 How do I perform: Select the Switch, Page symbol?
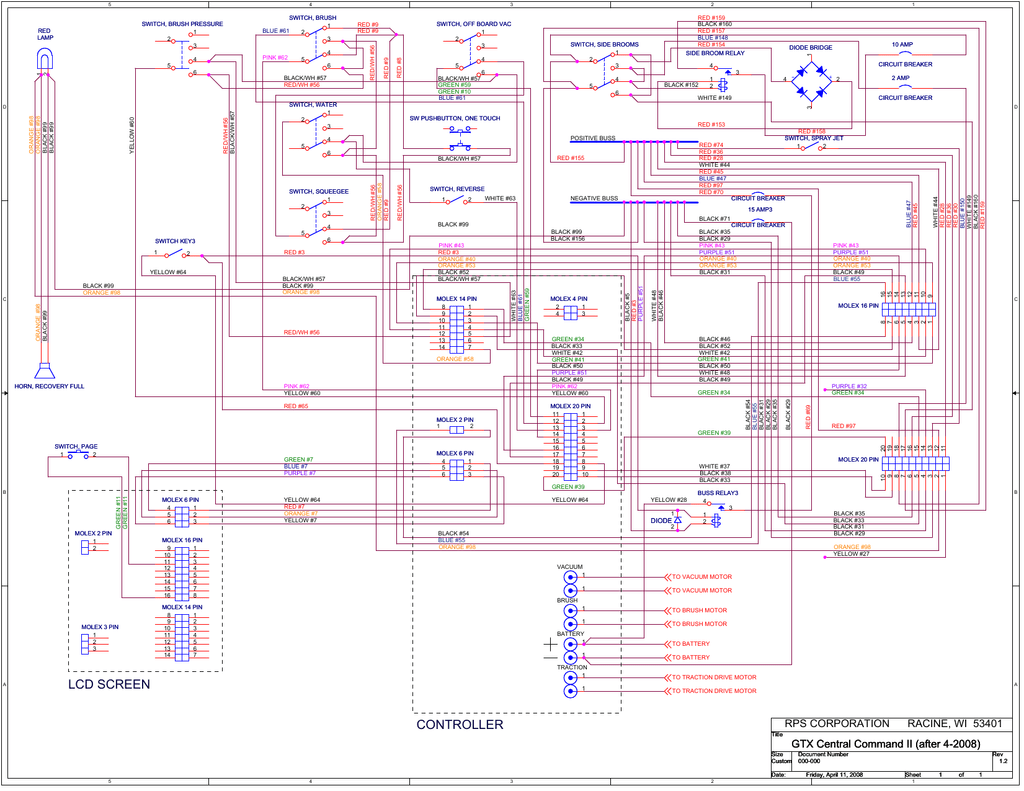click(x=77, y=456)
